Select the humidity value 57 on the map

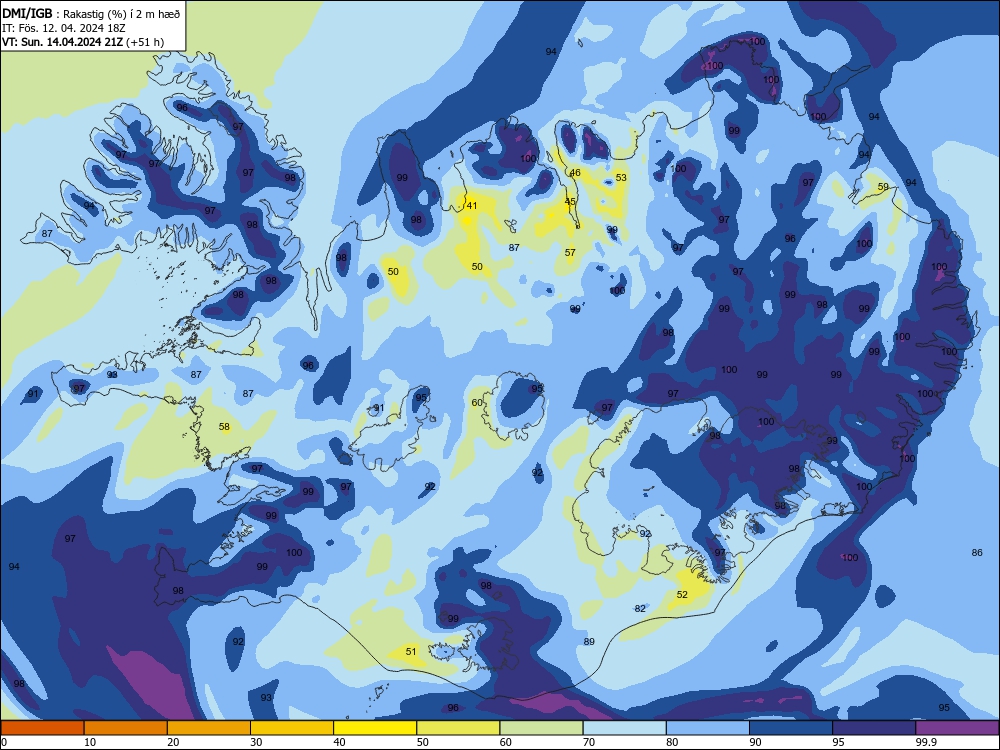570,253
